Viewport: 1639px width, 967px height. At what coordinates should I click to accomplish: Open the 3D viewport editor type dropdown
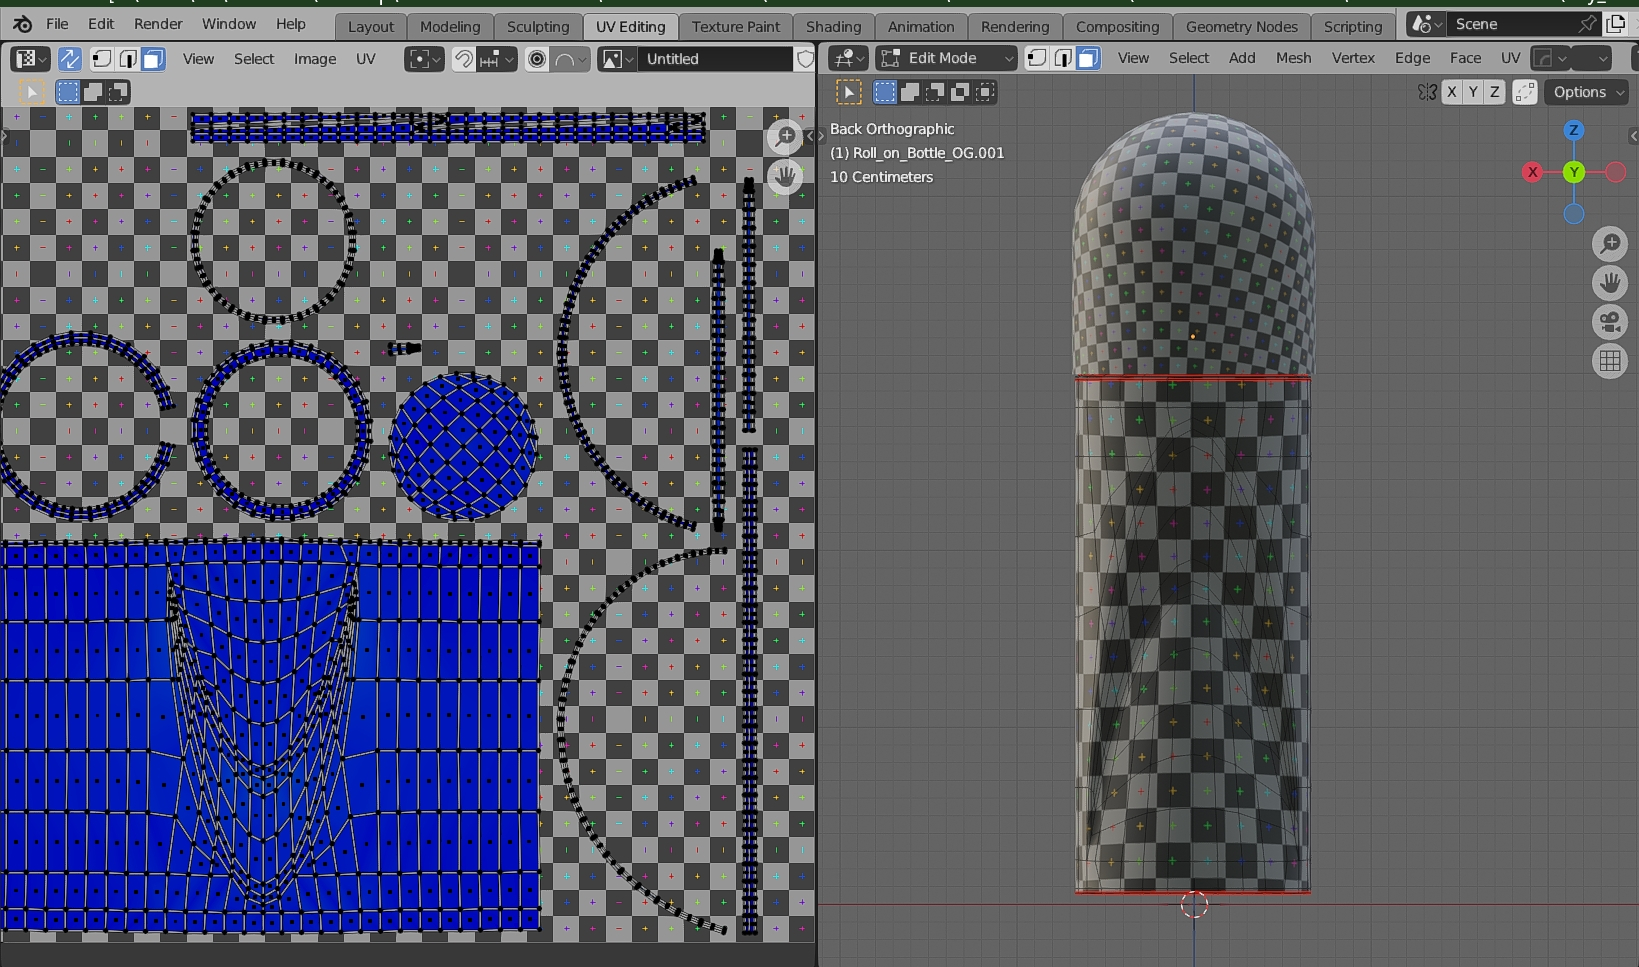tap(849, 58)
